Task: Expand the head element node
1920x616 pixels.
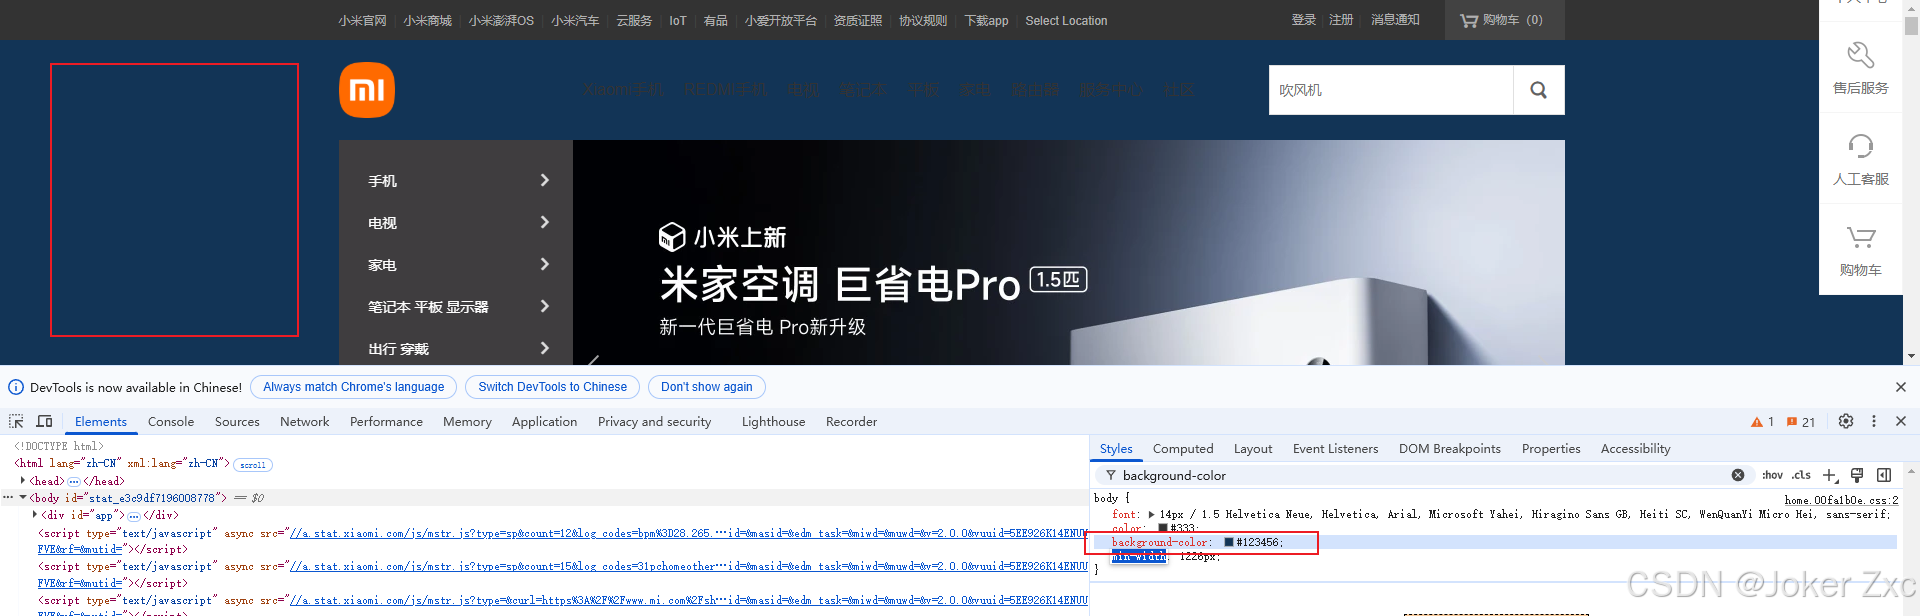Action: [23, 480]
